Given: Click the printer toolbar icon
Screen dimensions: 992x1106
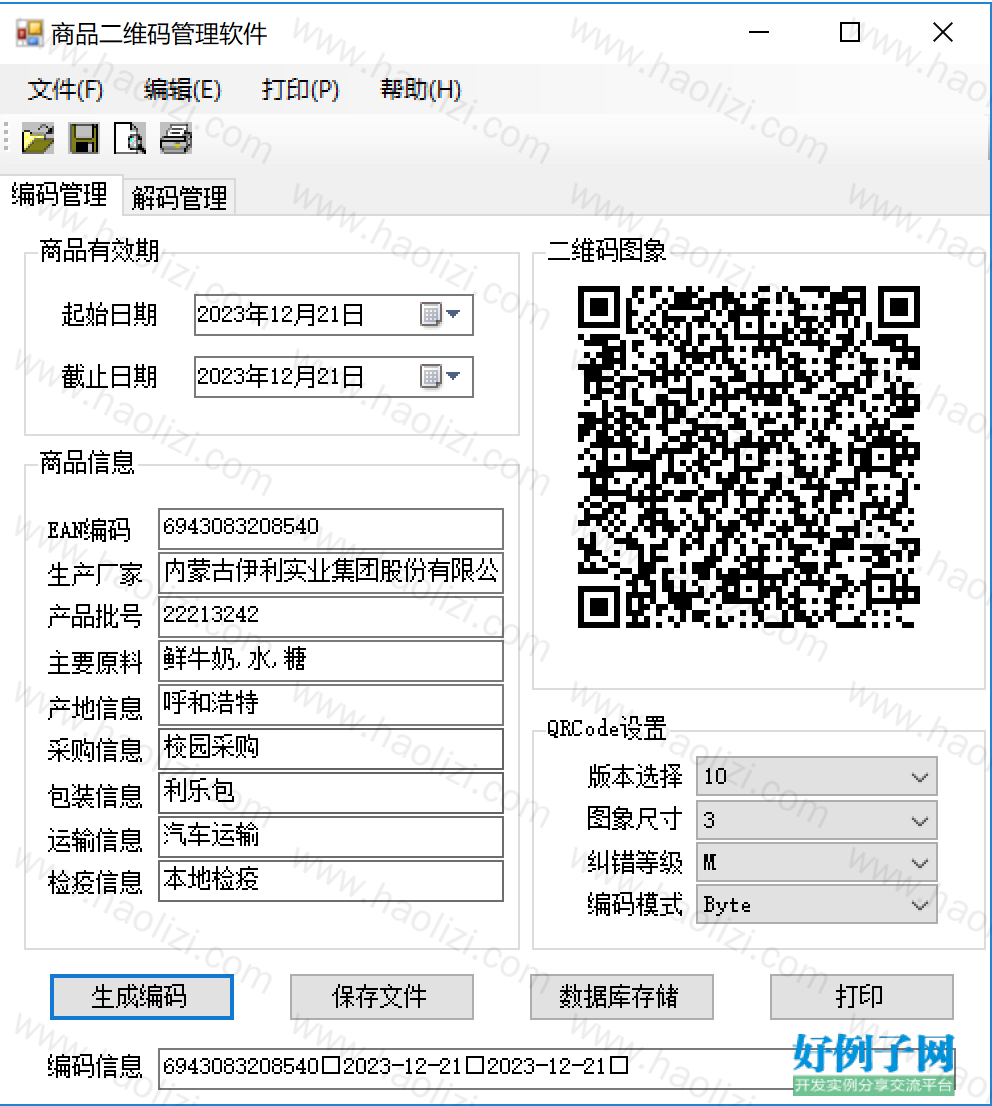Looking at the screenshot, I should (x=176, y=138).
